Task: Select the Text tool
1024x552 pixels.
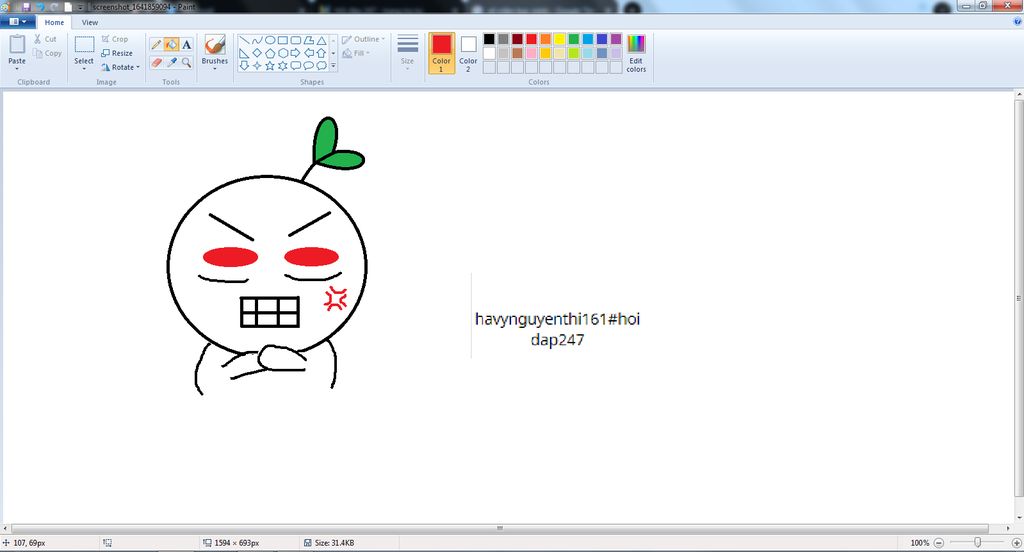Action: [x=187, y=44]
